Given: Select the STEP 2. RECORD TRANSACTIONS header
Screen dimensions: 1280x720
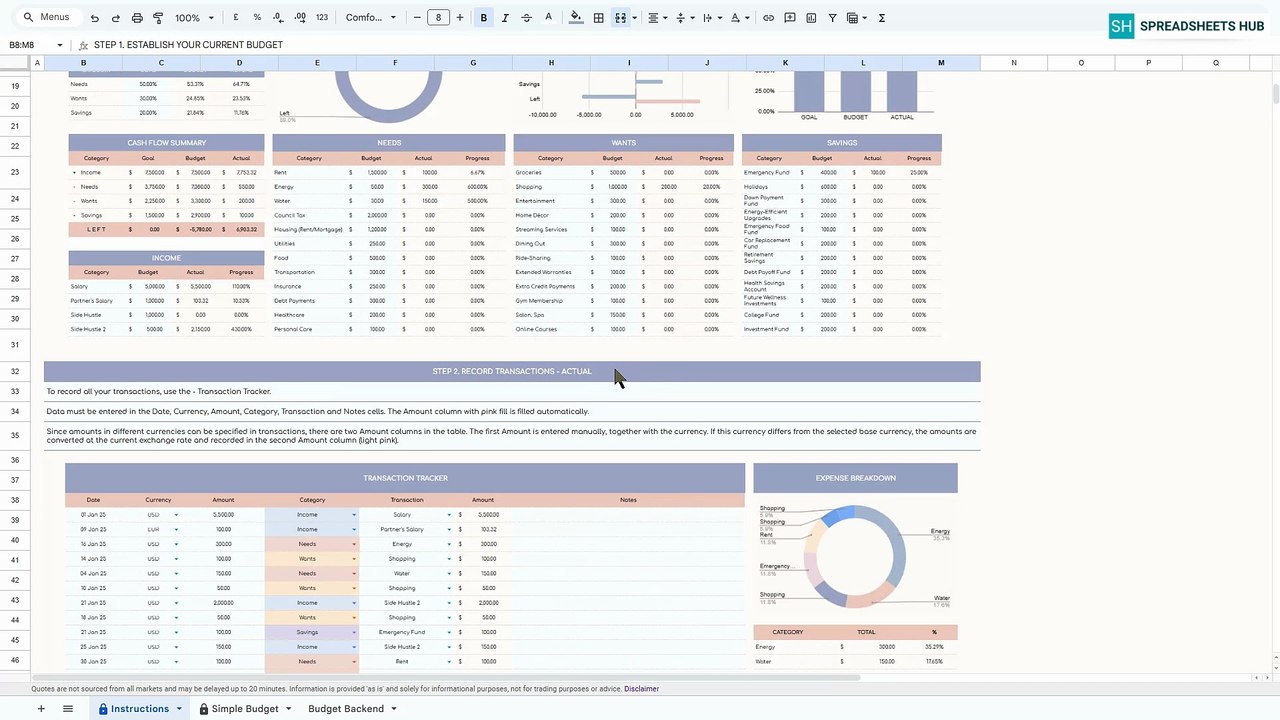Looking at the screenshot, I should 512,371.
